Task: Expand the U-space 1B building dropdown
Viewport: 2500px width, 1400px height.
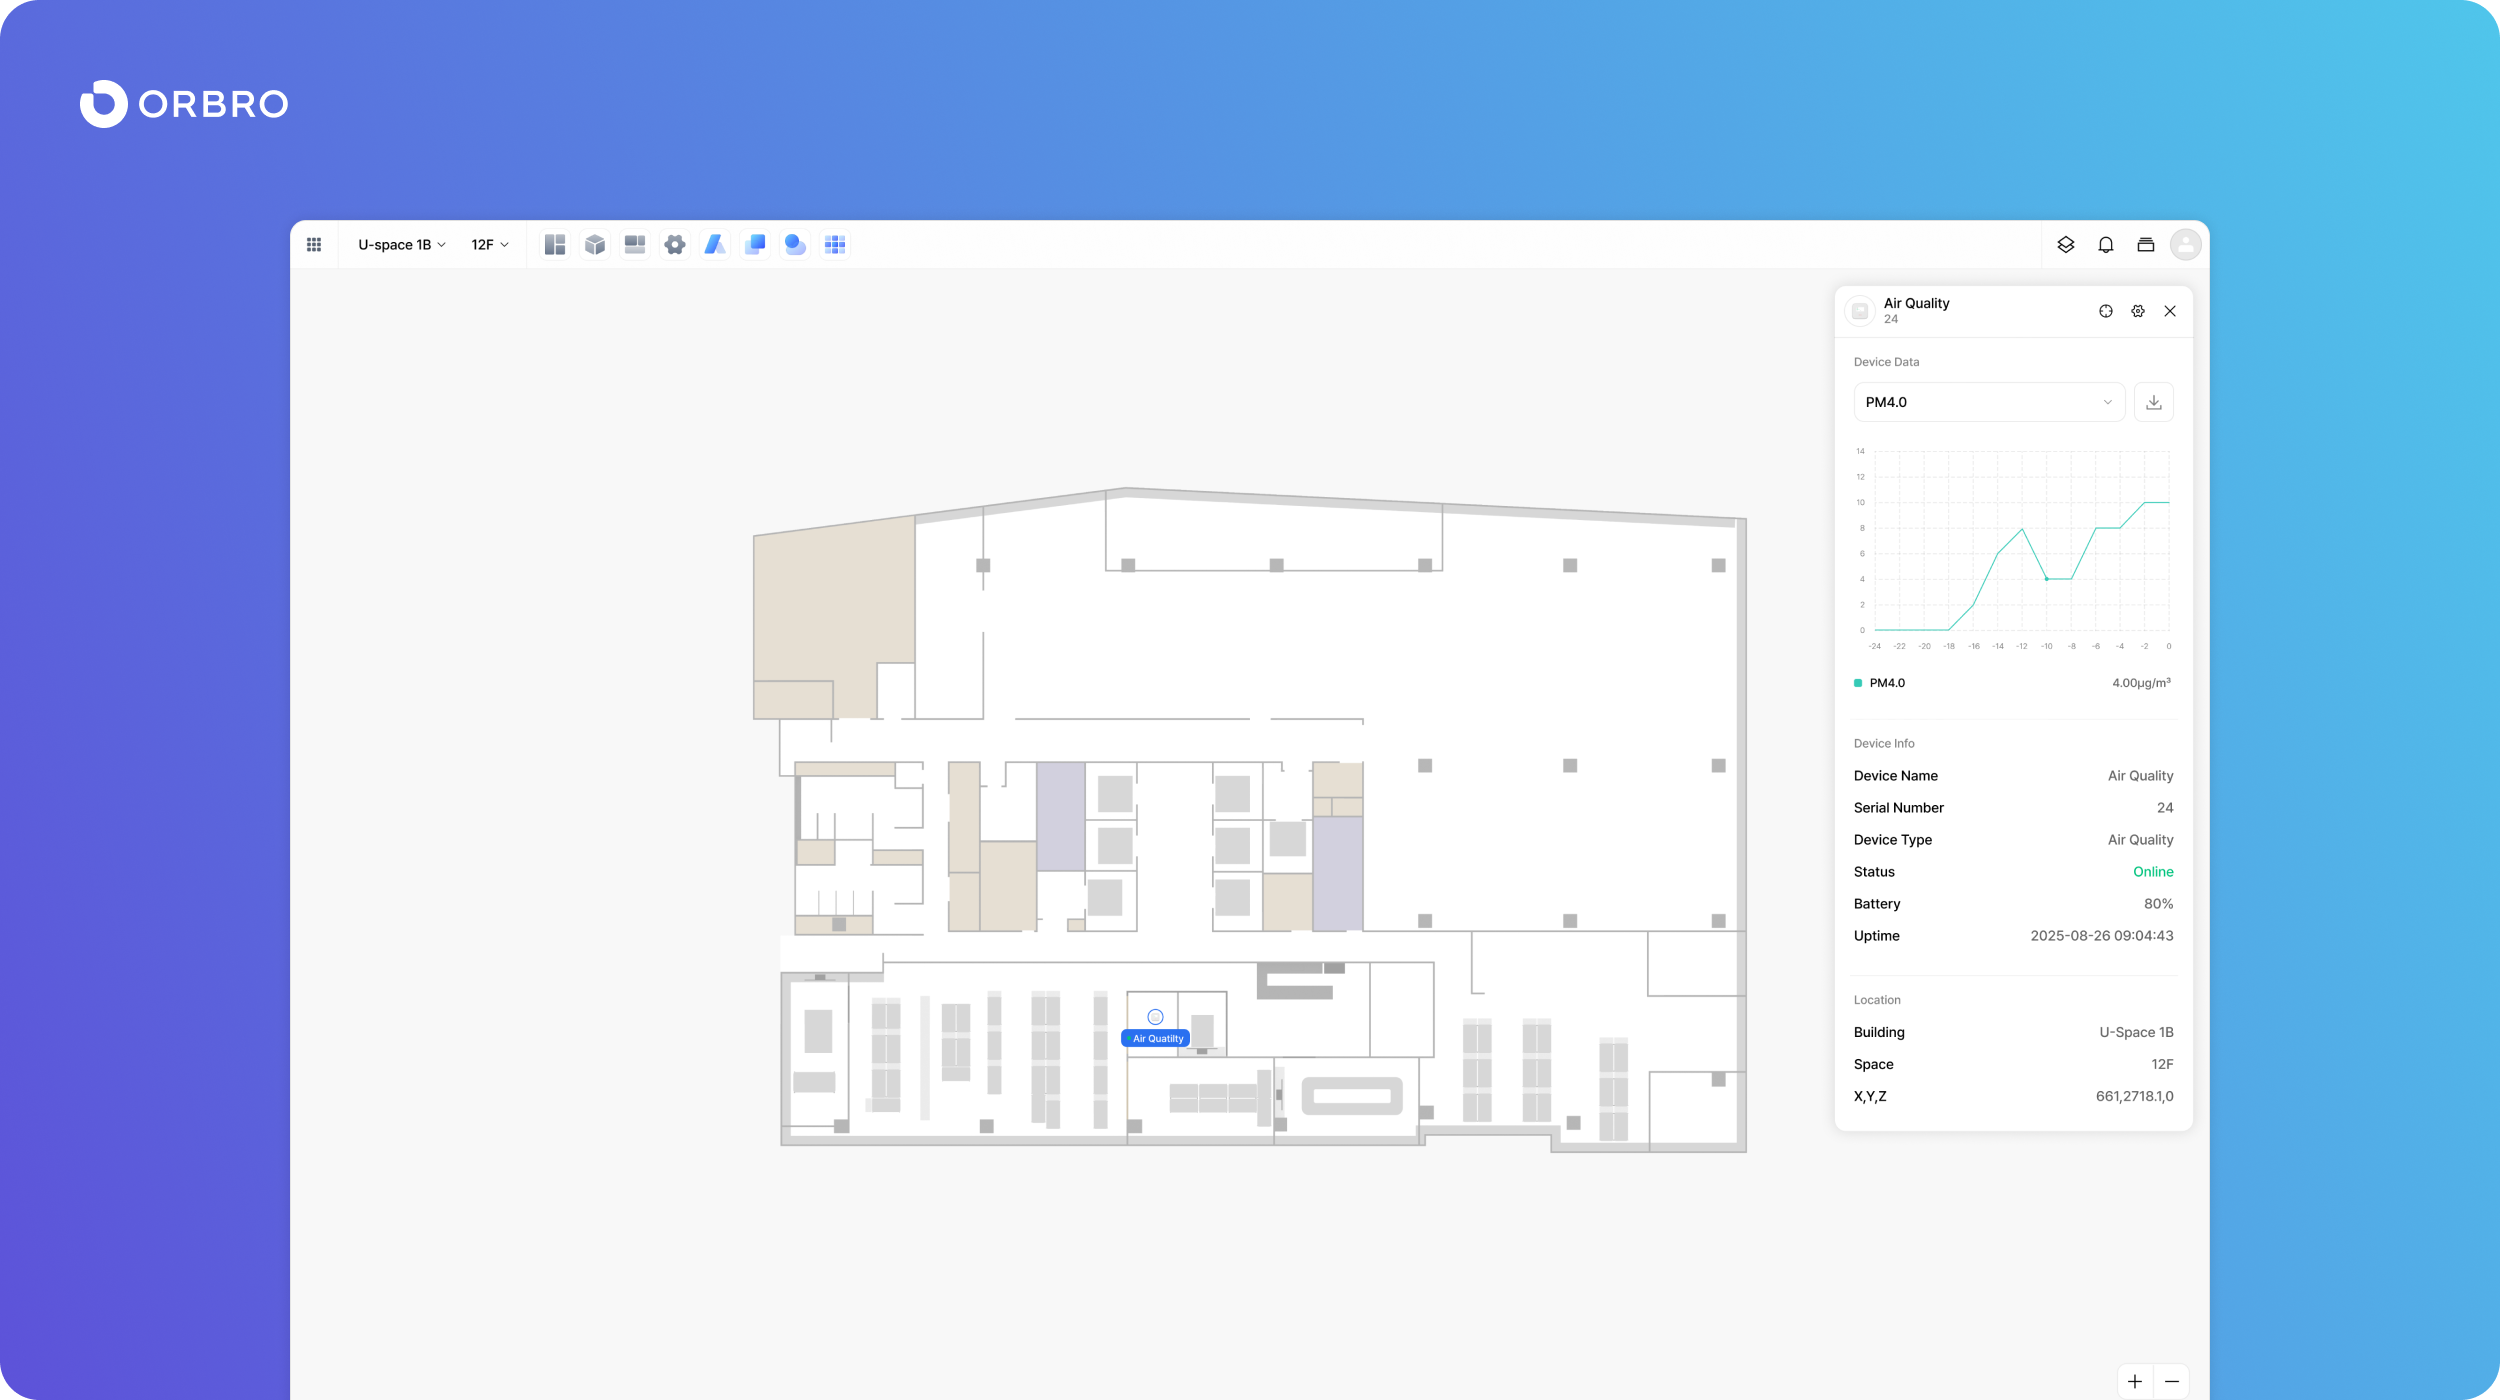Action: (x=402, y=245)
